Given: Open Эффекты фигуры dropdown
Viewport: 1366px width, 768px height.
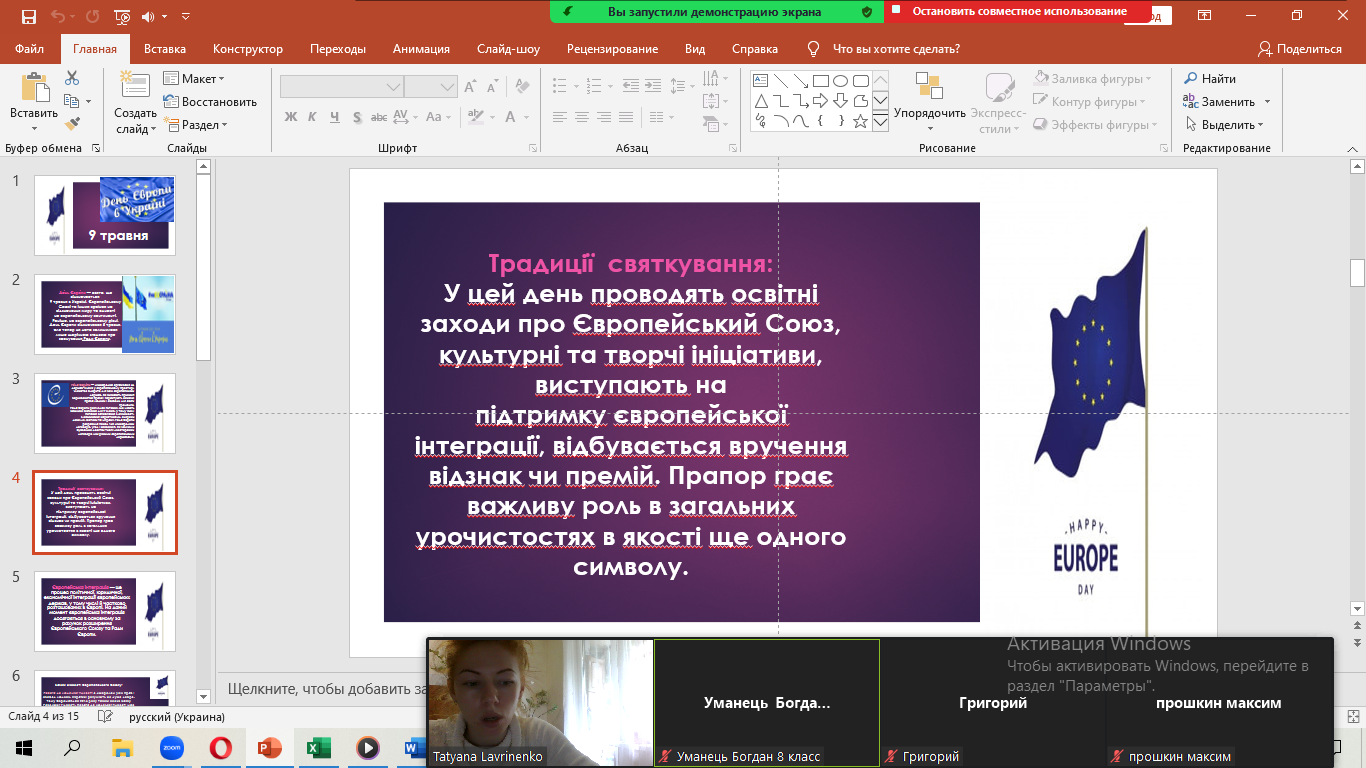Looking at the screenshot, I should point(1094,125).
